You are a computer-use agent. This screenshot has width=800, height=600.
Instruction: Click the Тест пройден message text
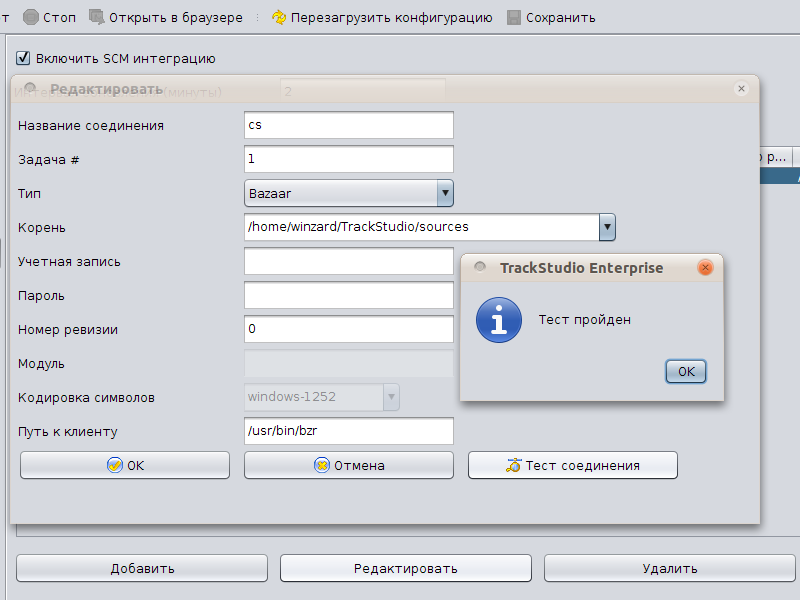585,320
